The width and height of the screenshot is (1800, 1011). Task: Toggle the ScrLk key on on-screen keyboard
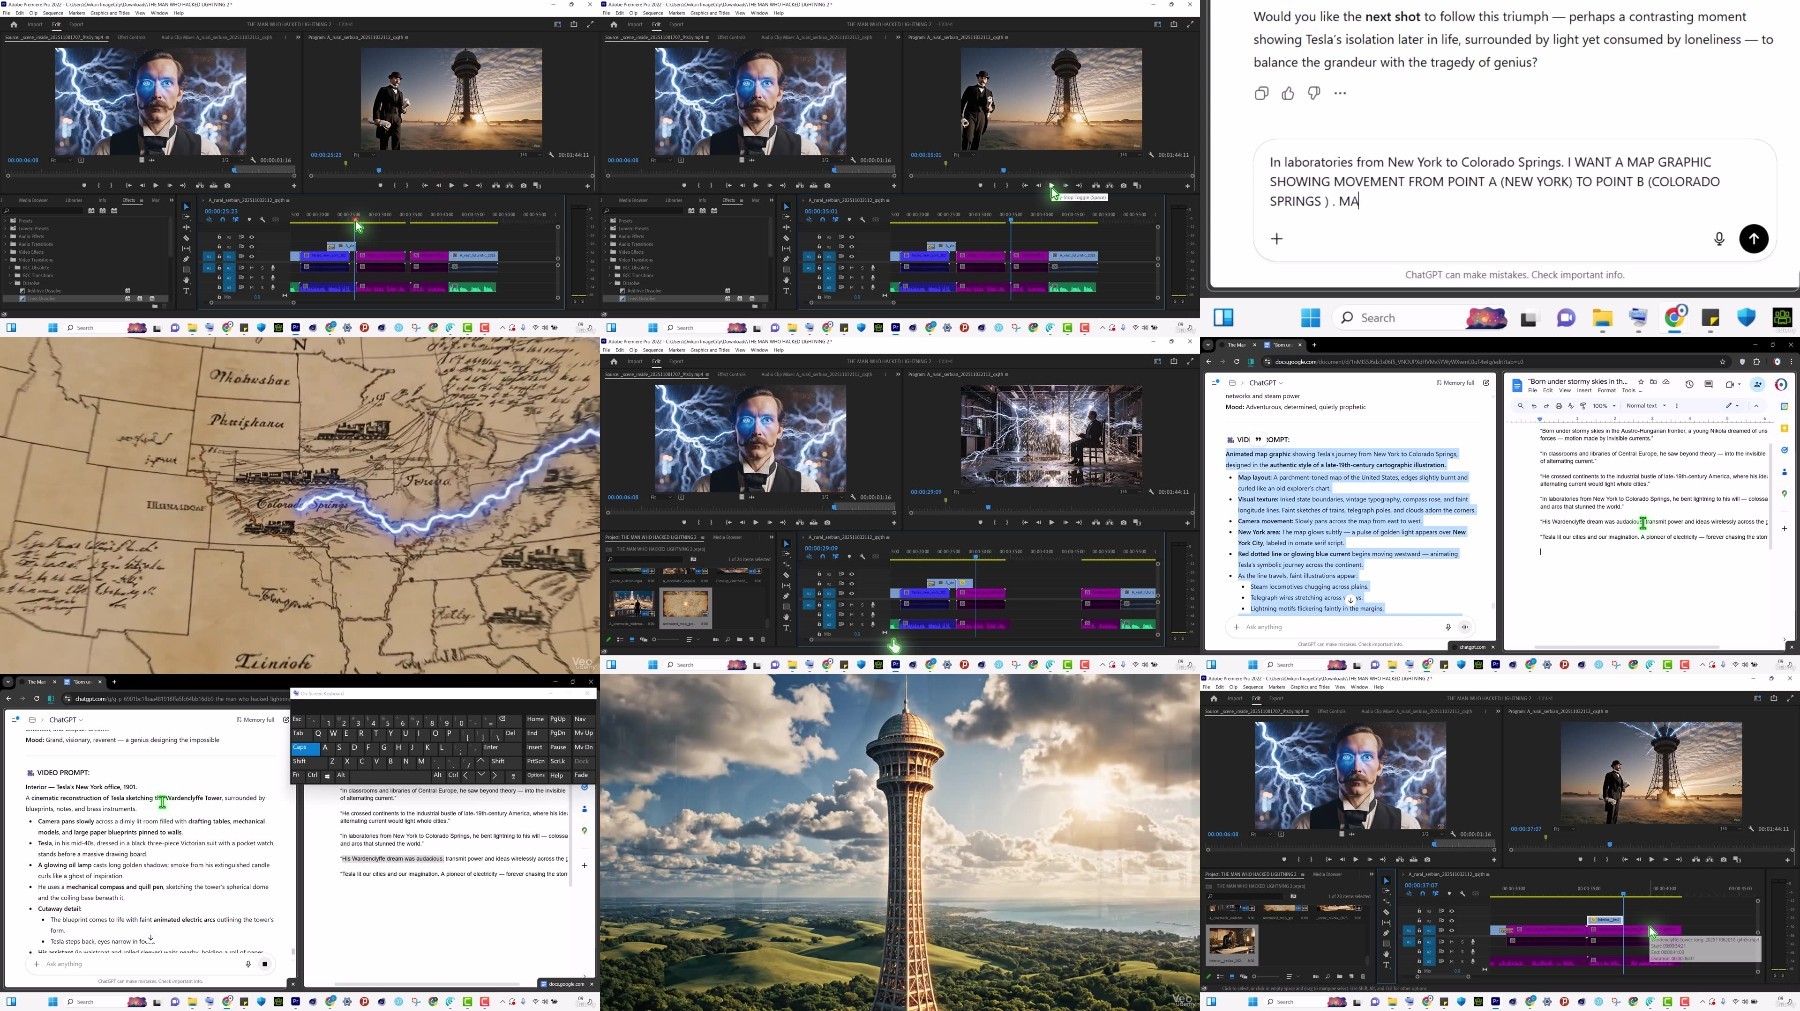558,762
